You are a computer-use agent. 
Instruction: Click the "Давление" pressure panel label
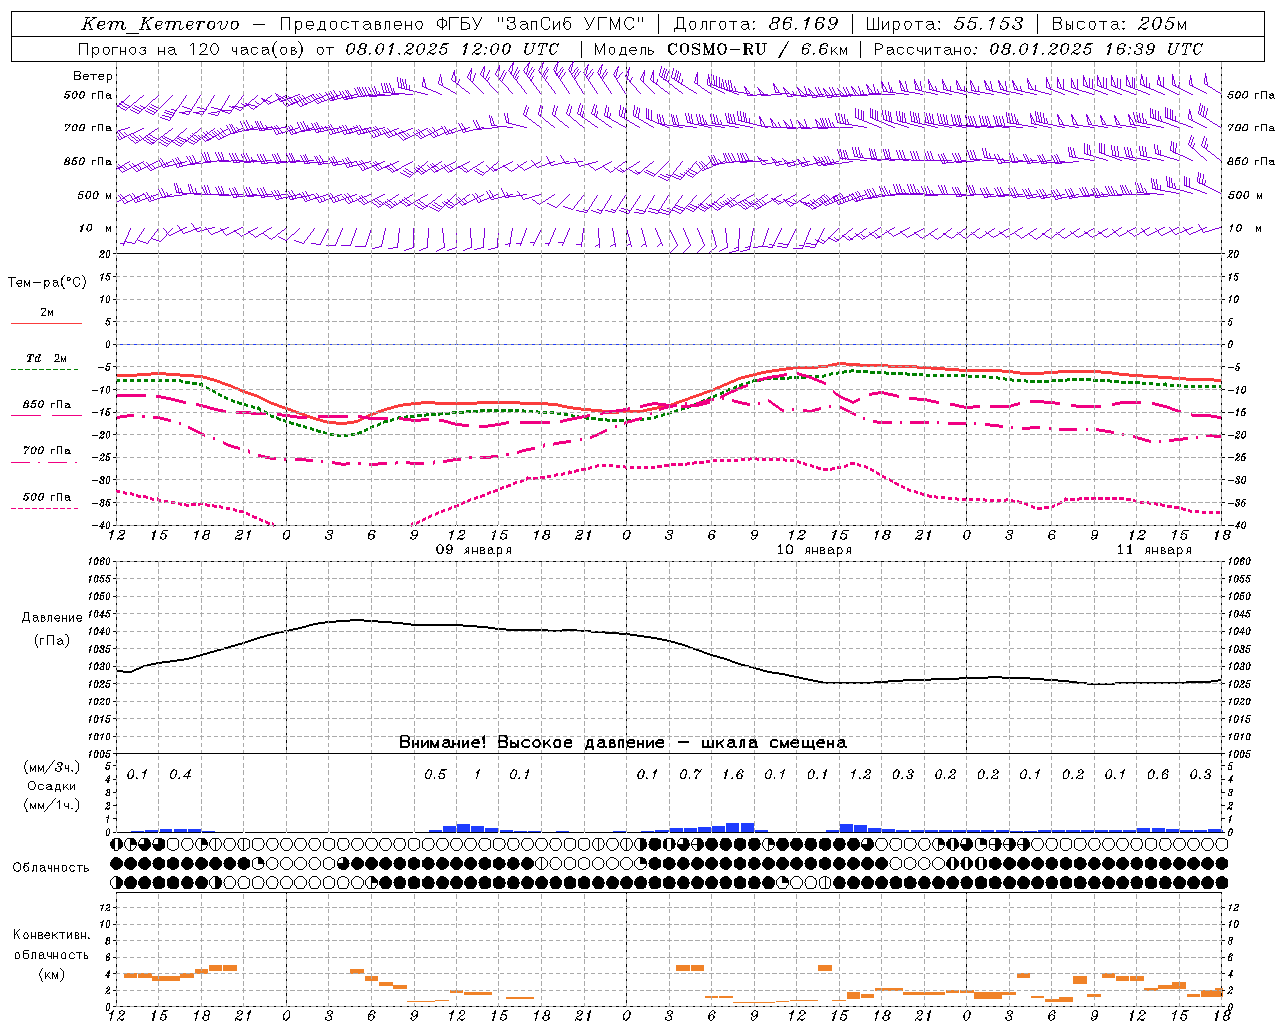coord(52,618)
